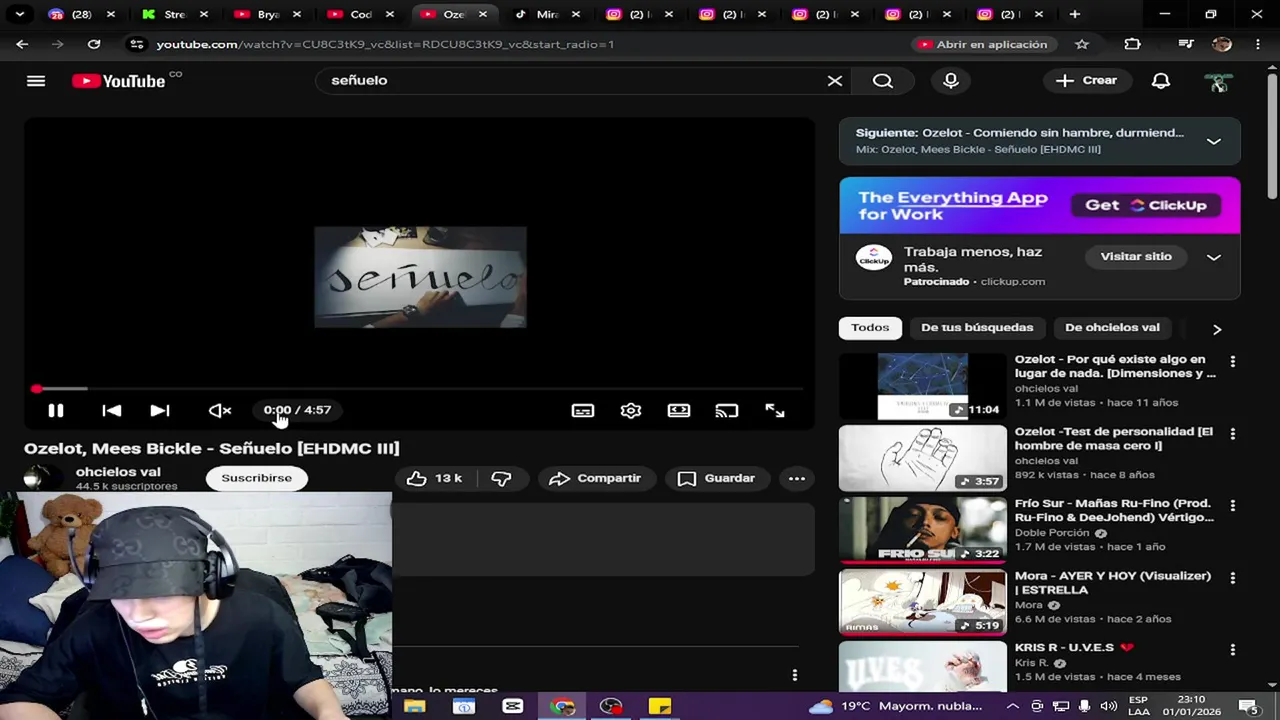Switch to the TikTok Mira tab
The height and width of the screenshot is (720, 1280).
(x=547, y=15)
